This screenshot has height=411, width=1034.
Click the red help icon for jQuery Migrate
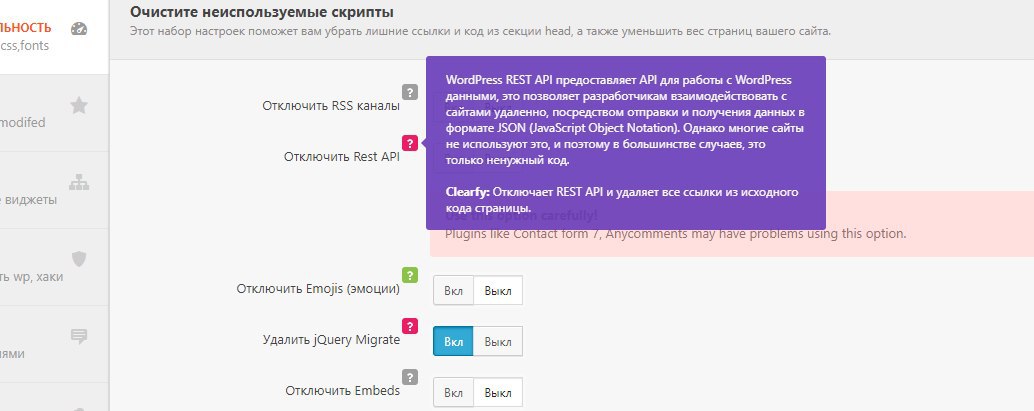pyautogui.click(x=409, y=325)
